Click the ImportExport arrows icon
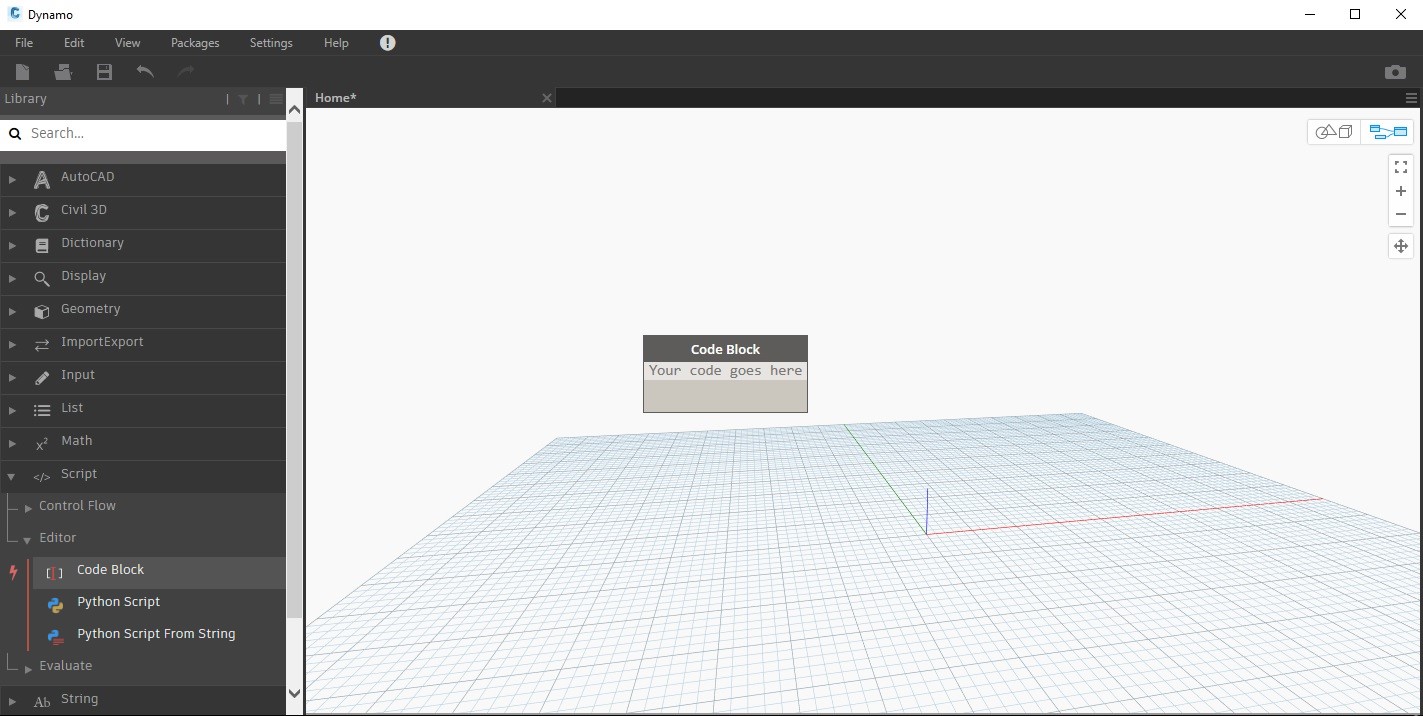The image size is (1423, 717). [x=42, y=345]
